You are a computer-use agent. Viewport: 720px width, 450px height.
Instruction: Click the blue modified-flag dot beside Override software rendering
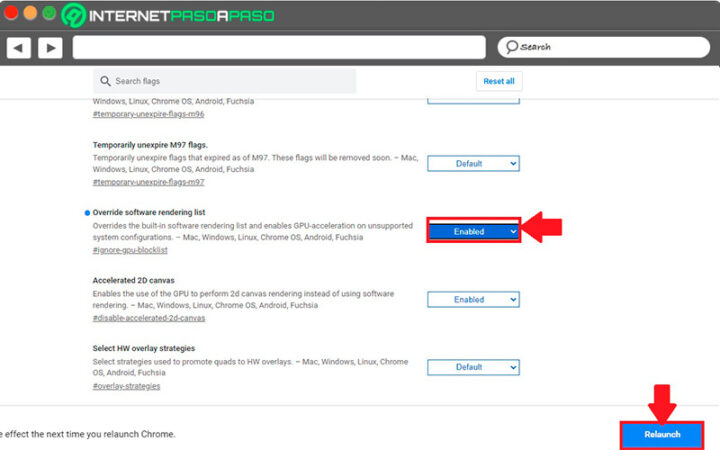87,213
